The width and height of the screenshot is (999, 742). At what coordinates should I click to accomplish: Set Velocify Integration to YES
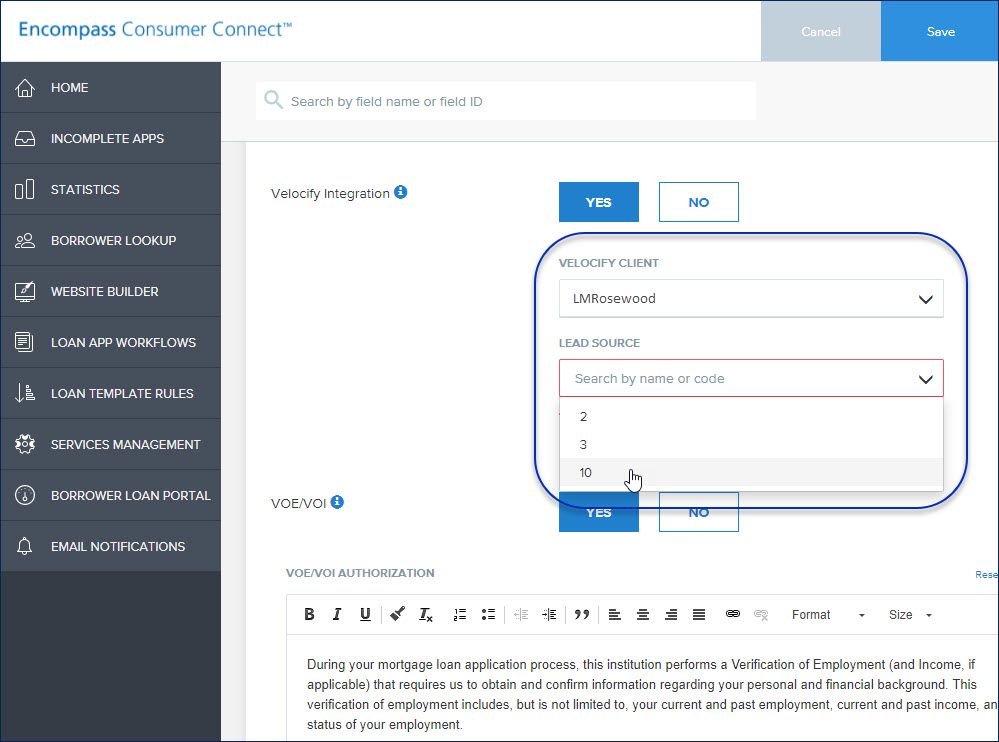pos(598,202)
